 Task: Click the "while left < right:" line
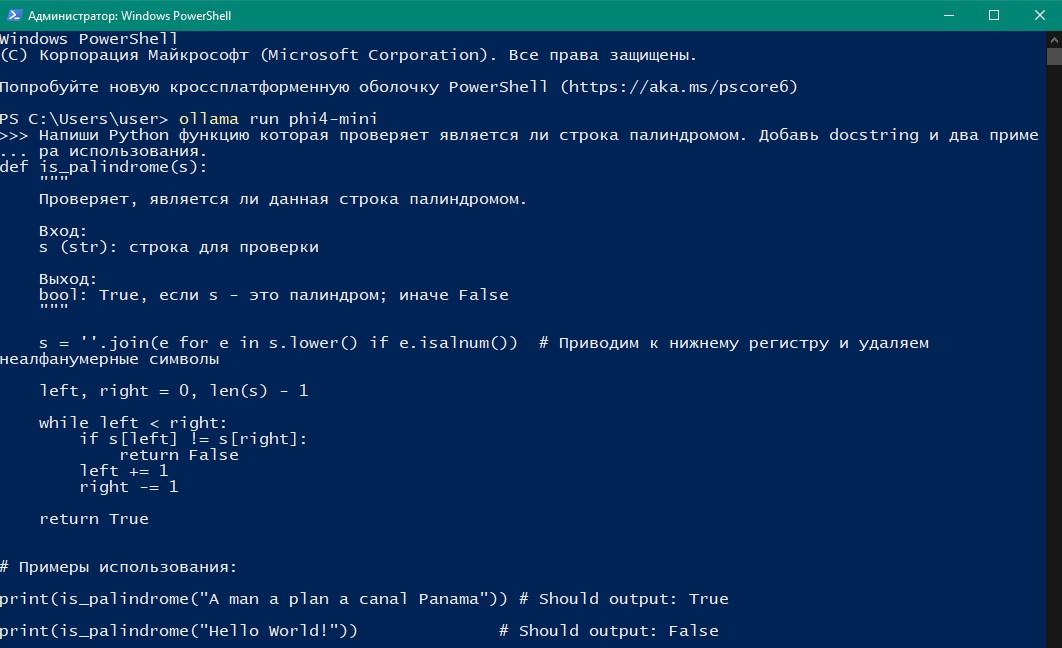pyautogui.click(x=133, y=423)
